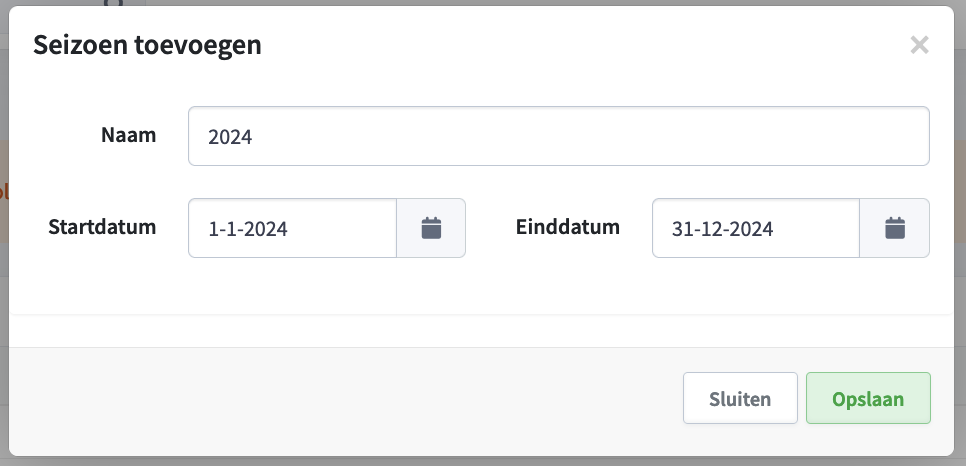The image size is (966, 466).
Task: Close the Seizoen toevoegen dialog with X
Action: click(x=919, y=45)
